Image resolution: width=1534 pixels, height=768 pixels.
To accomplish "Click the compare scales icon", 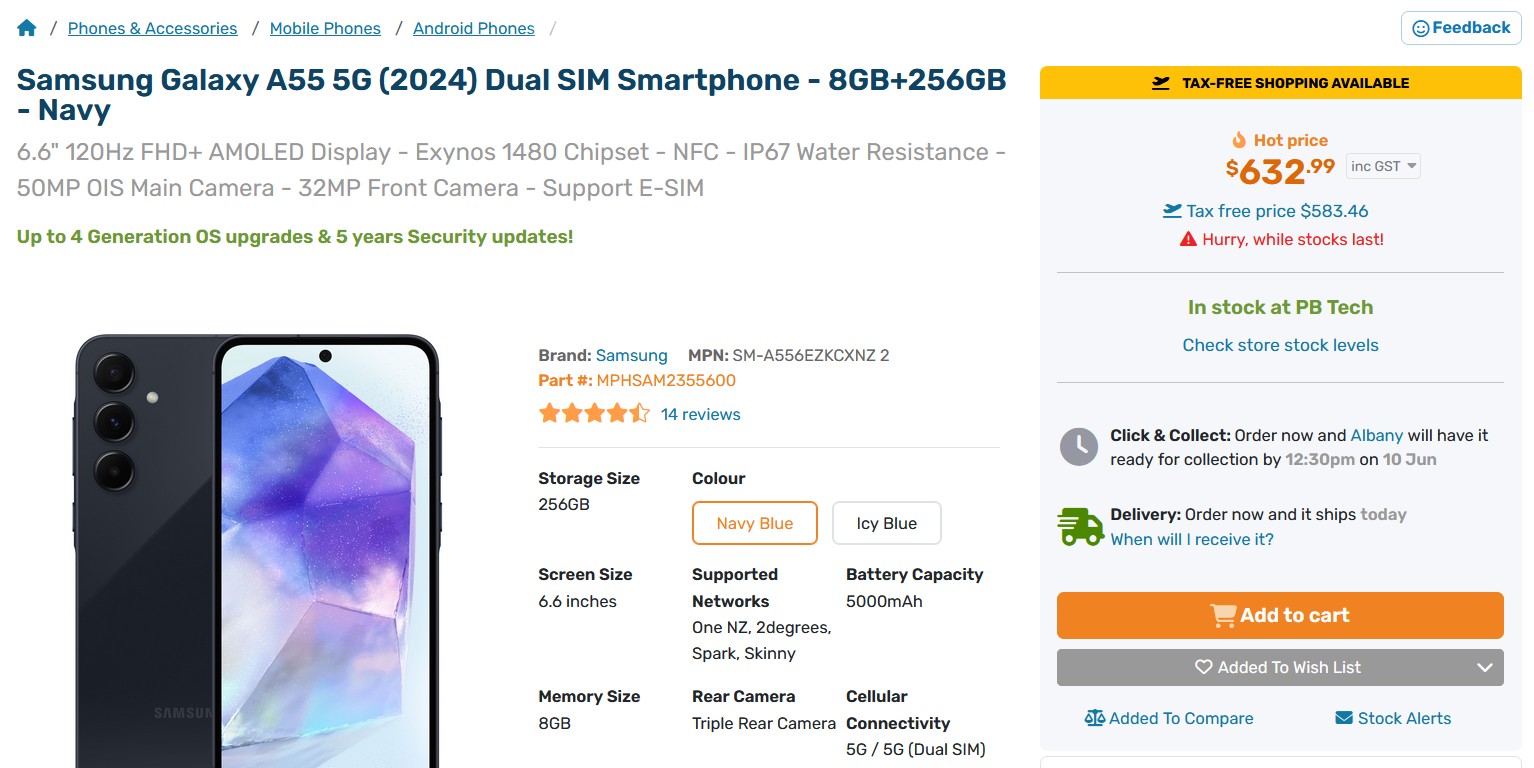I will [1095, 718].
